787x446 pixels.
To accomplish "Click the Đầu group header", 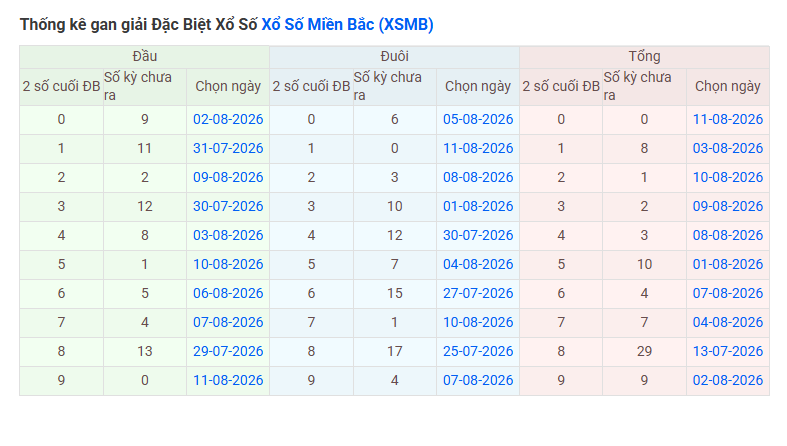I will click(x=145, y=56).
